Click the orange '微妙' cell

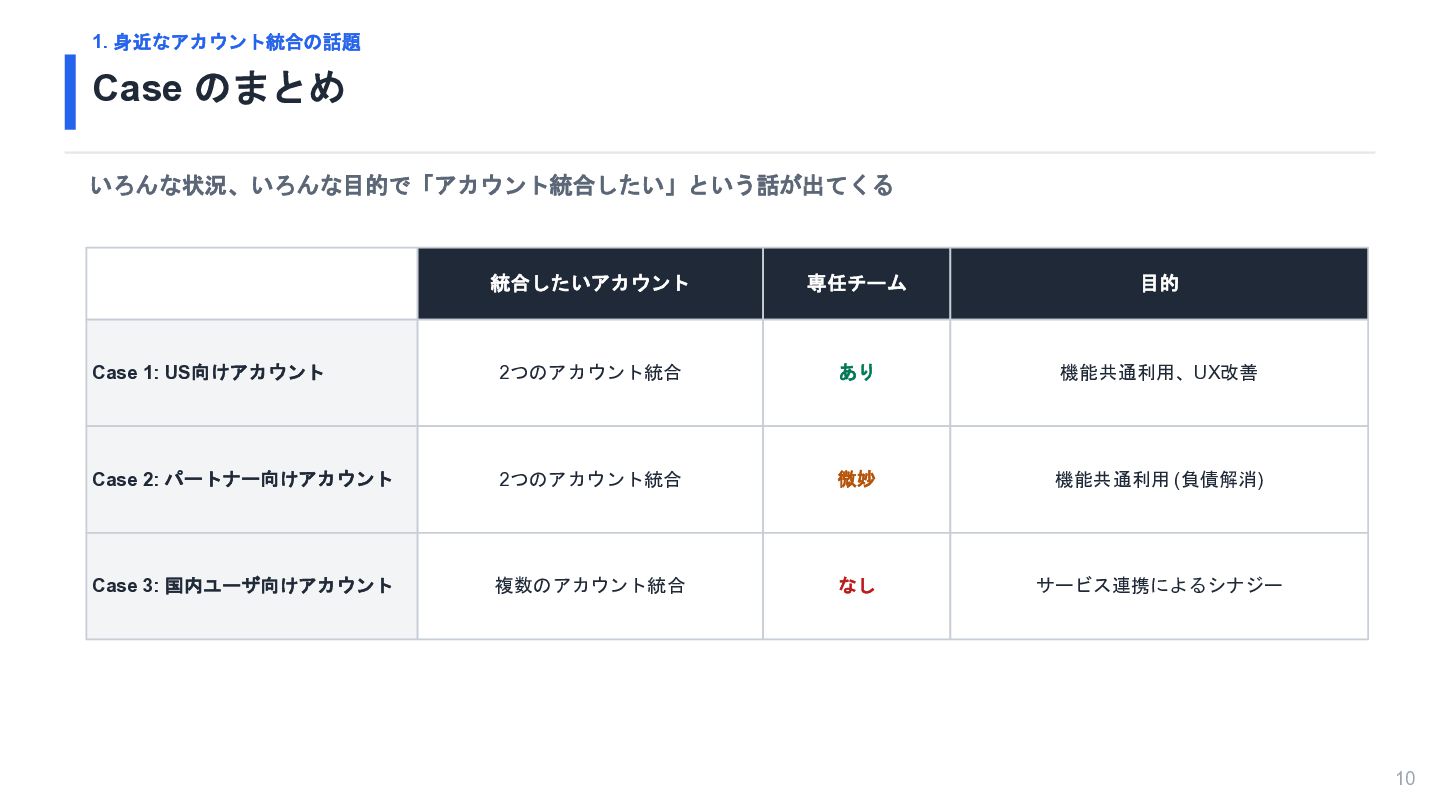click(857, 479)
